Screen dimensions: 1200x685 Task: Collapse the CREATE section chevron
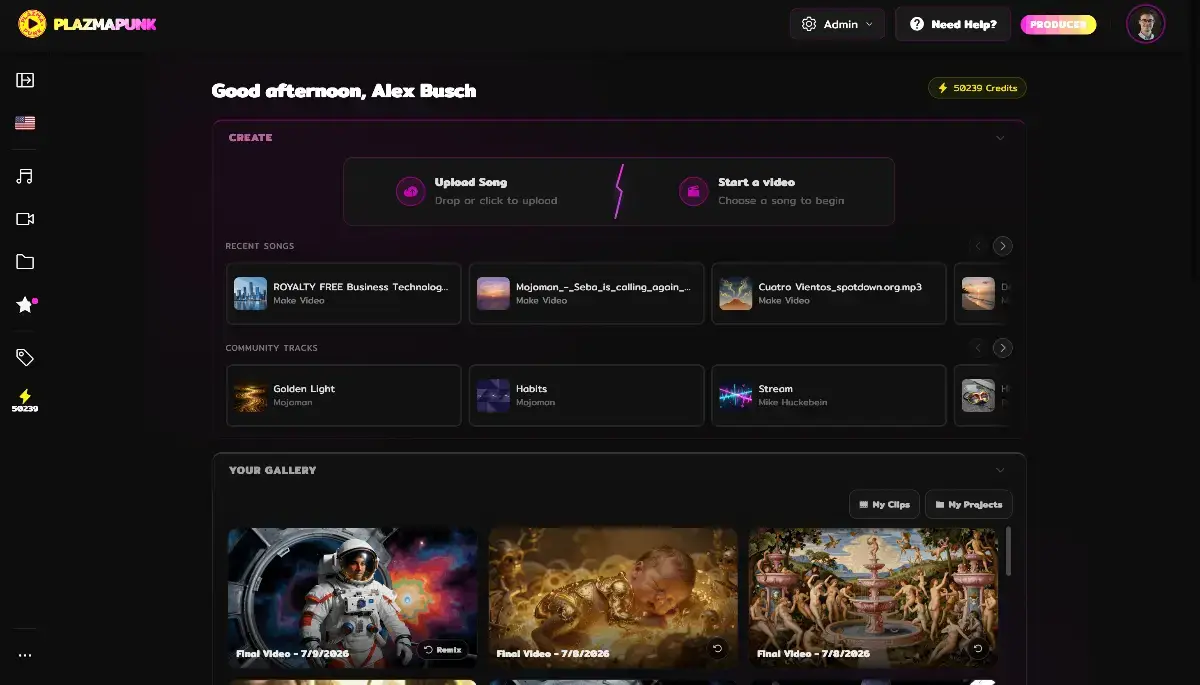pos(1000,138)
